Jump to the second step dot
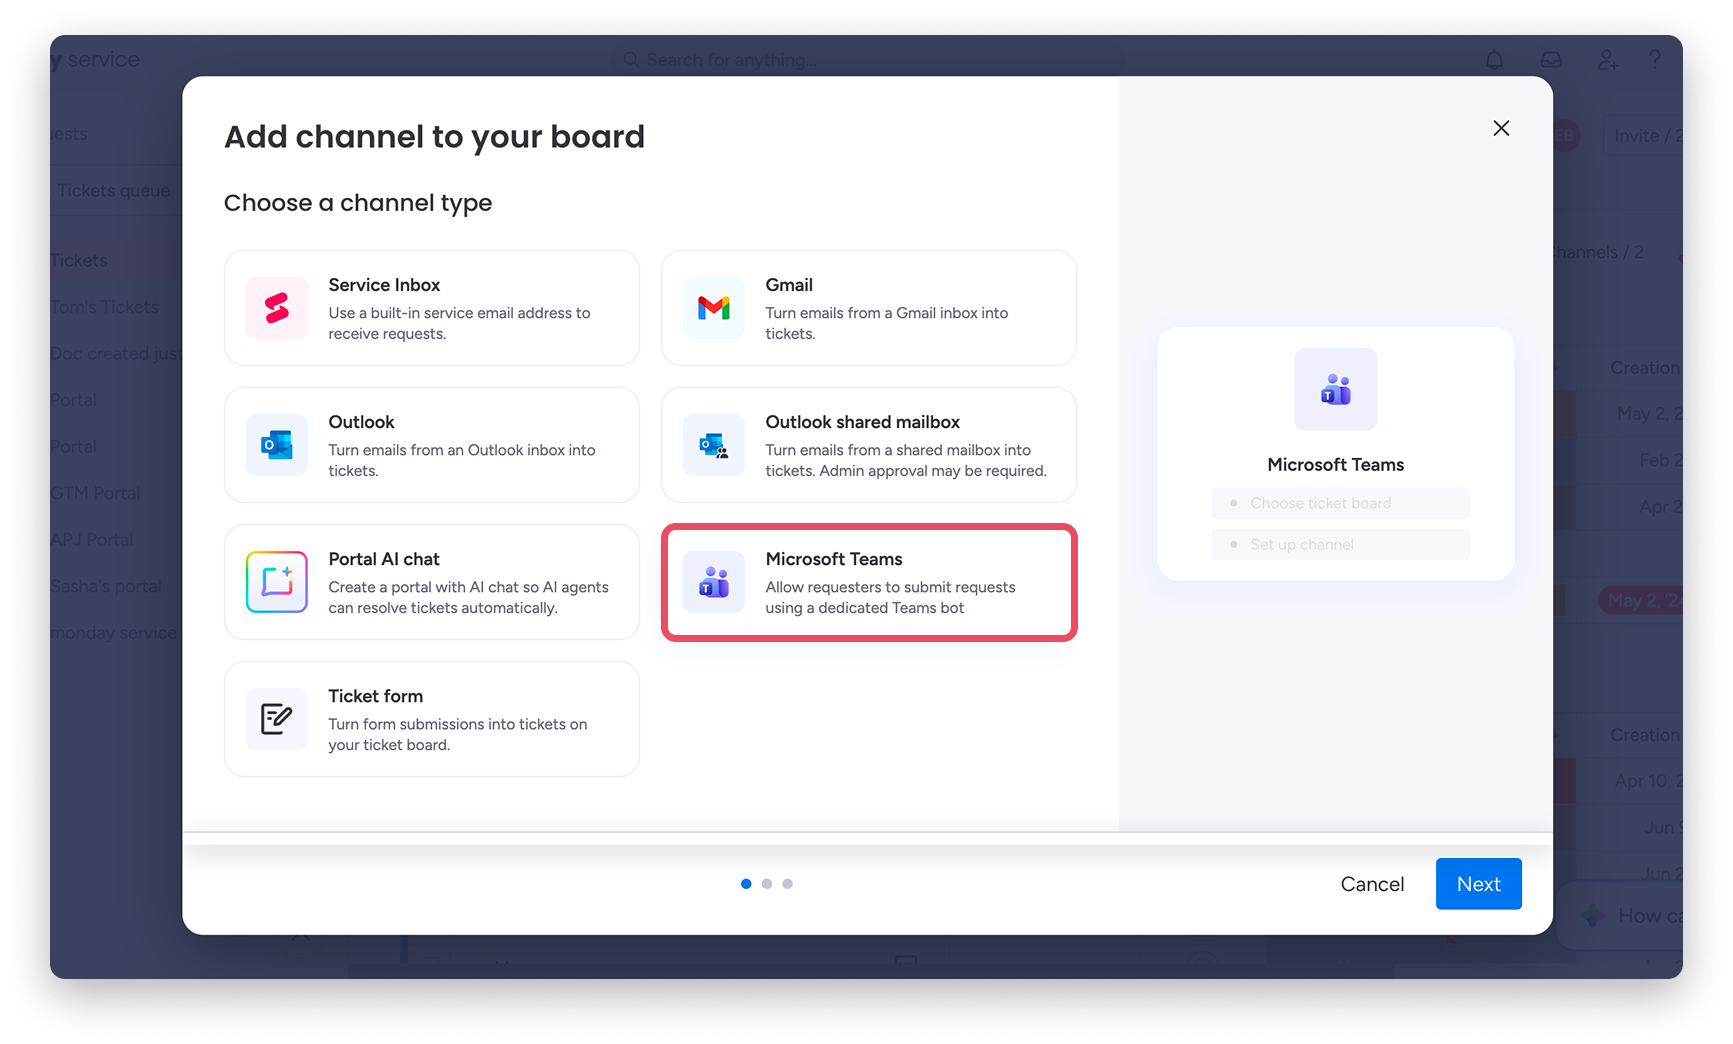 (767, 884)
